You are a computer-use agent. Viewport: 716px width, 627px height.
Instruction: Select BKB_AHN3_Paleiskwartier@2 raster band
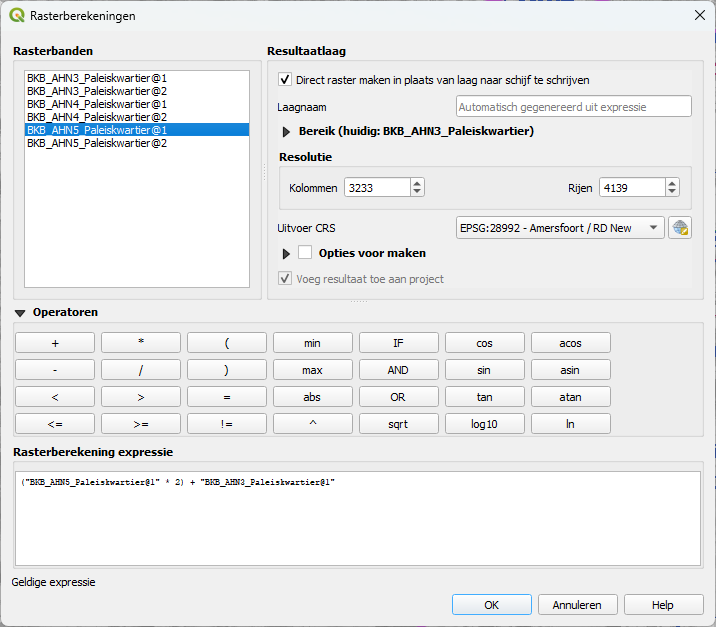coord(97,90)
